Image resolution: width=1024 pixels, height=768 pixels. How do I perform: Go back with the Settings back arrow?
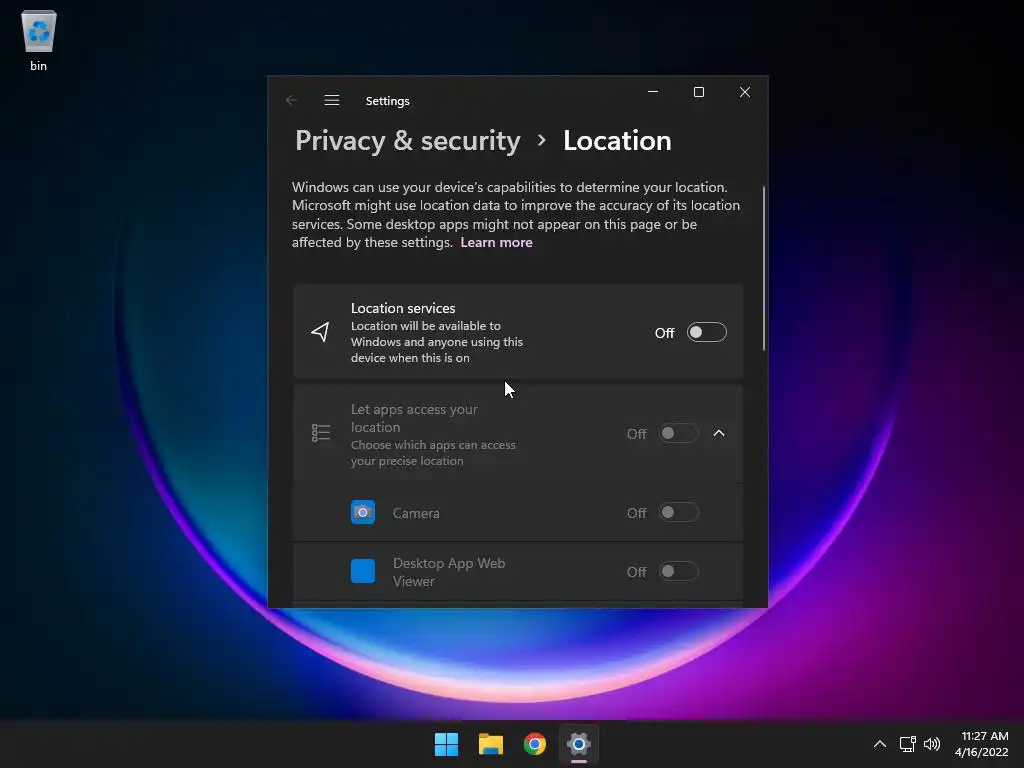(291, 101)
